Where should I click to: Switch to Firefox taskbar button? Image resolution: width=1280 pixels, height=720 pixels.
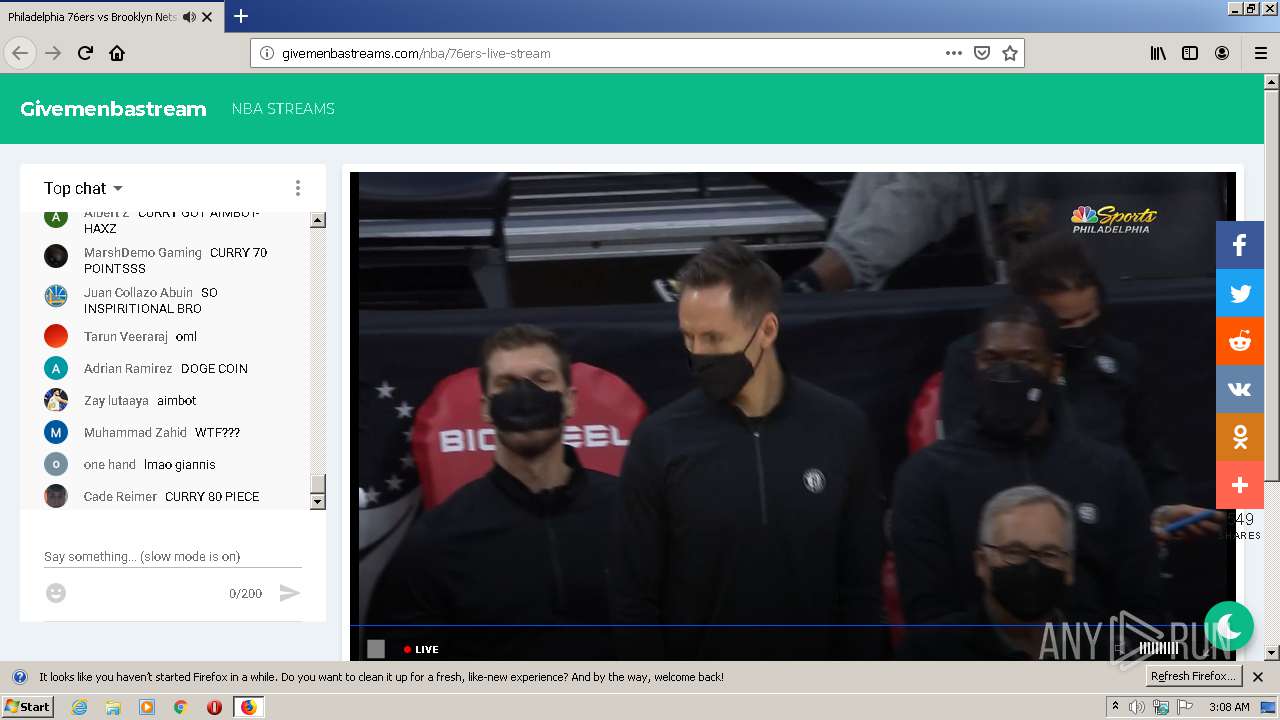[248, 707]
